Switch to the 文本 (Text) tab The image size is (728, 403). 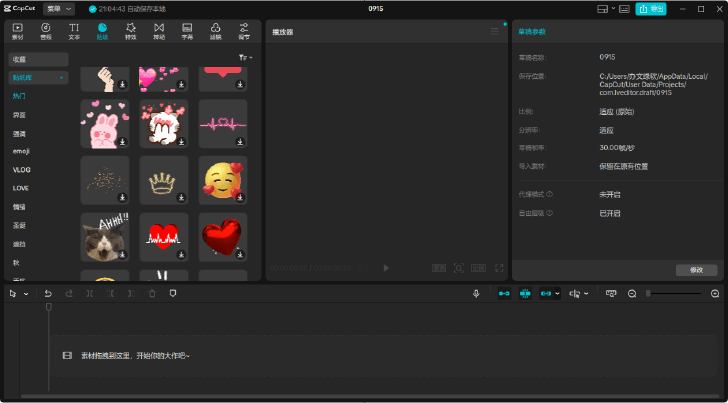click(x=74, y=30)
